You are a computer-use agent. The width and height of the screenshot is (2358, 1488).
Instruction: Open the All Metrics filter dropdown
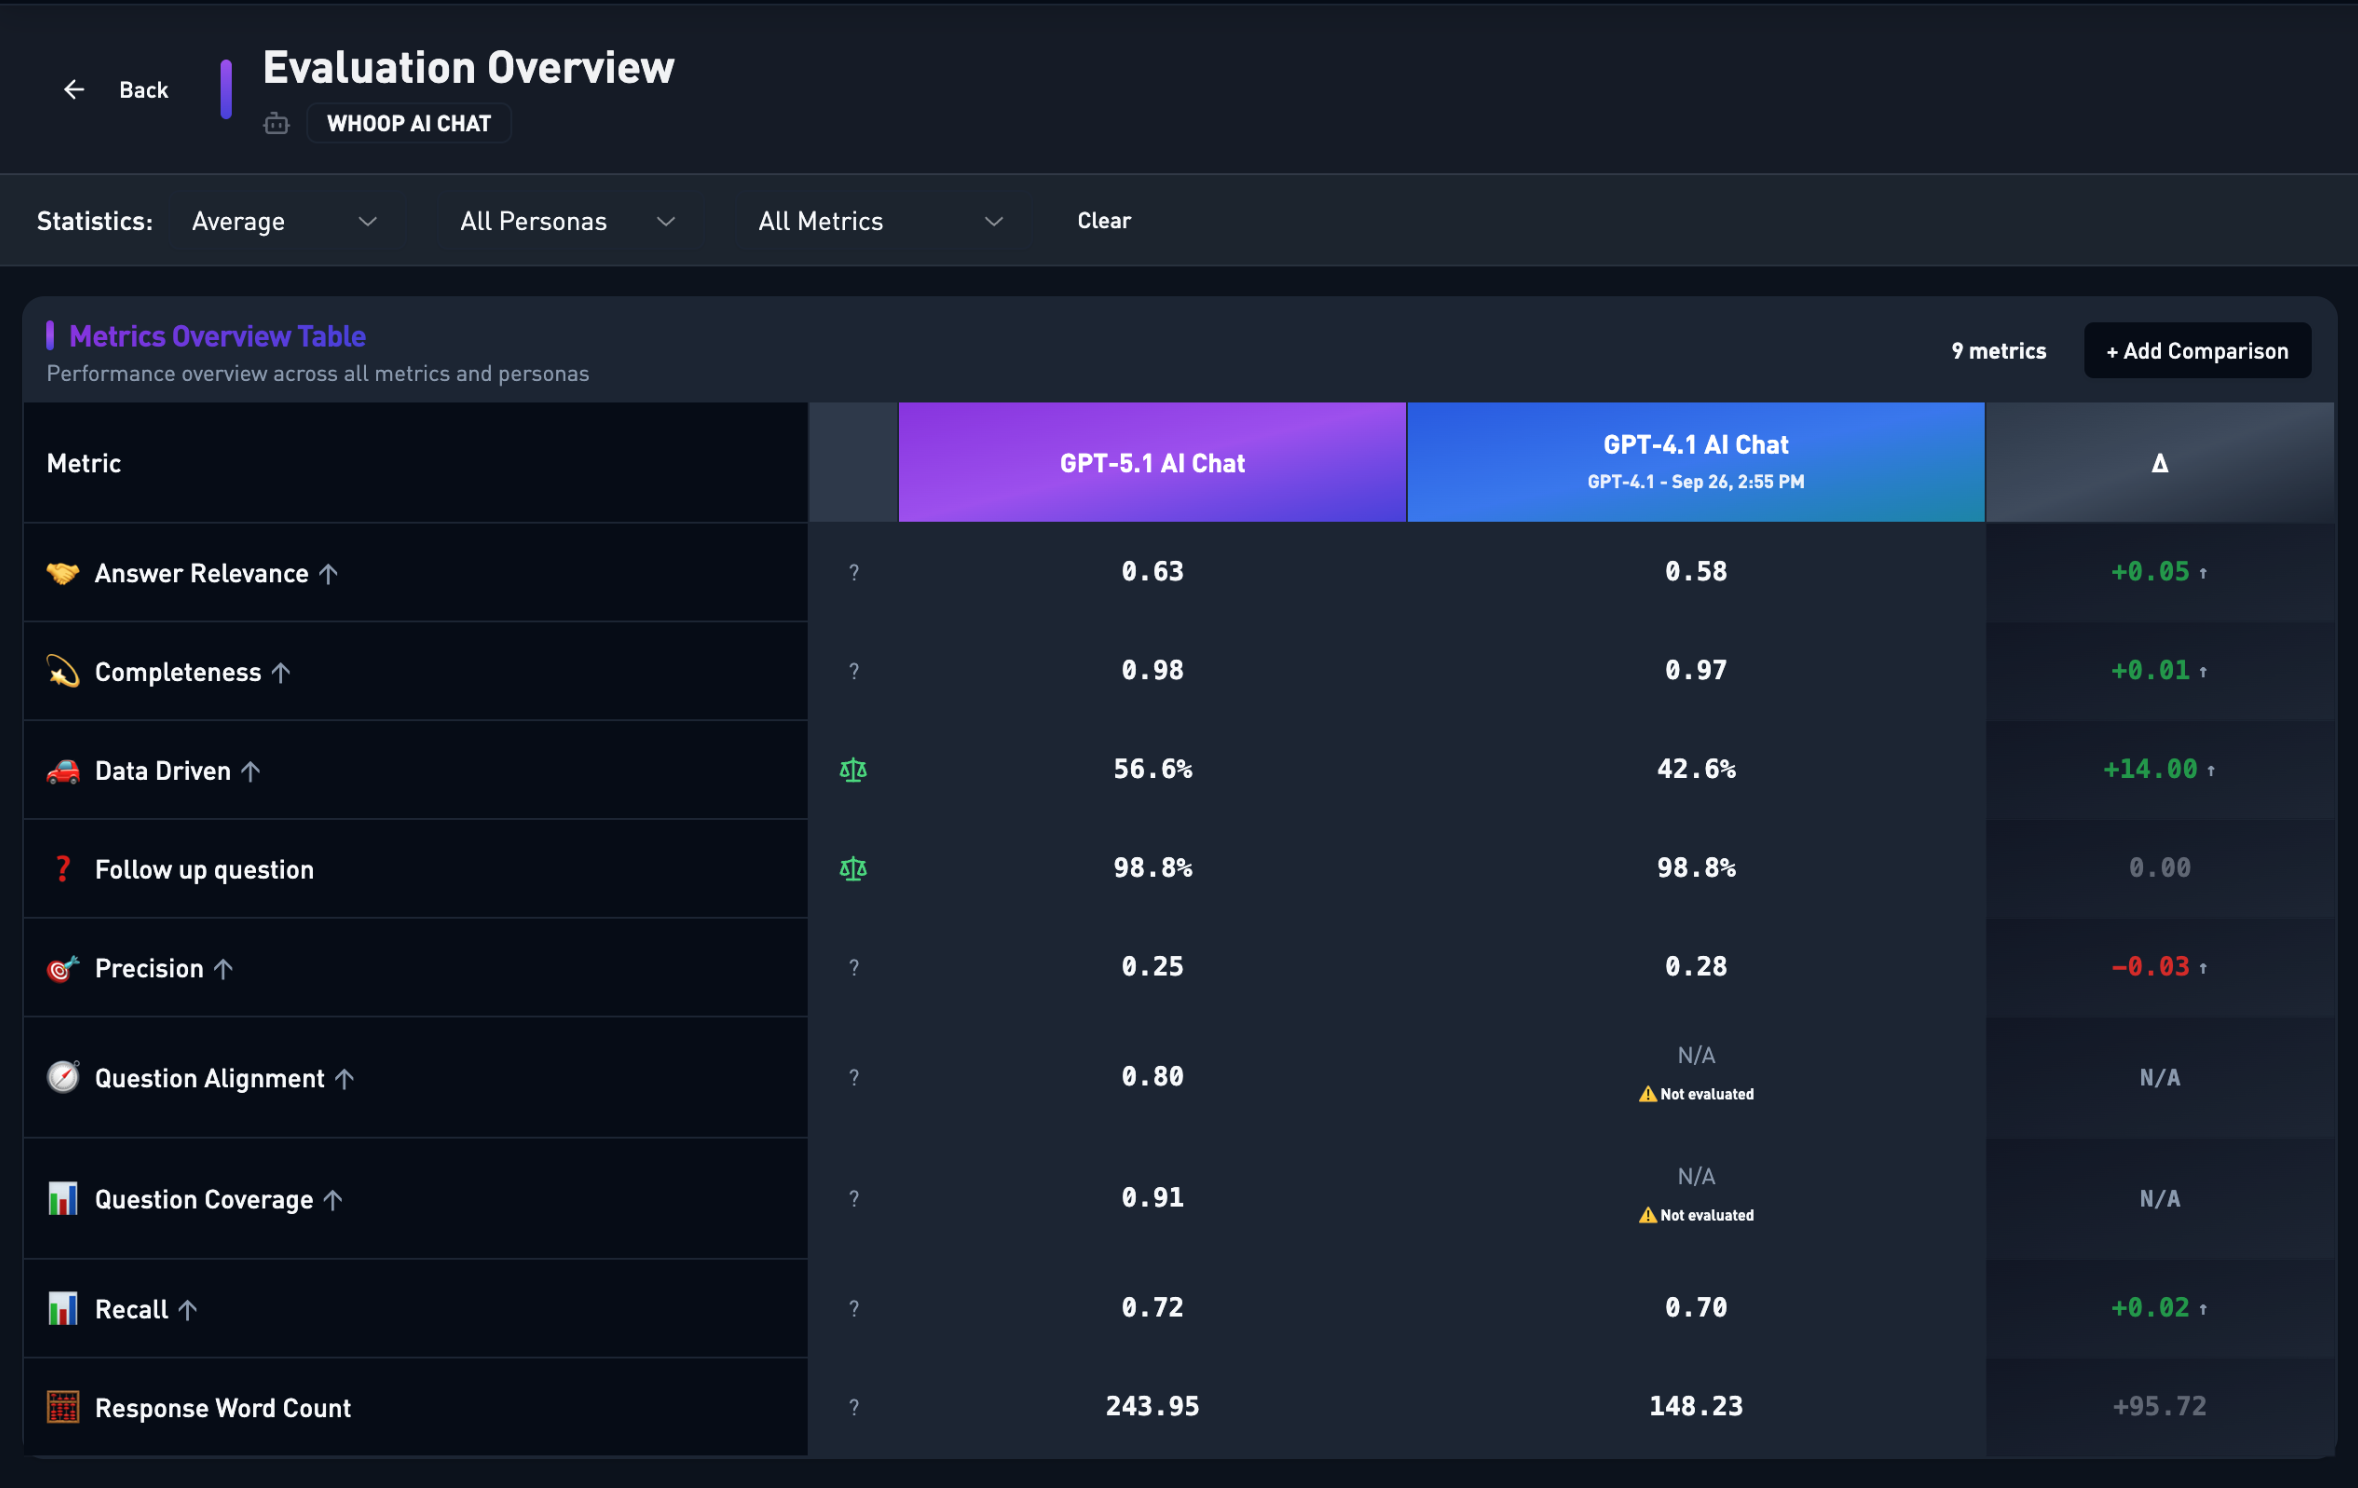tap(880, 221)
